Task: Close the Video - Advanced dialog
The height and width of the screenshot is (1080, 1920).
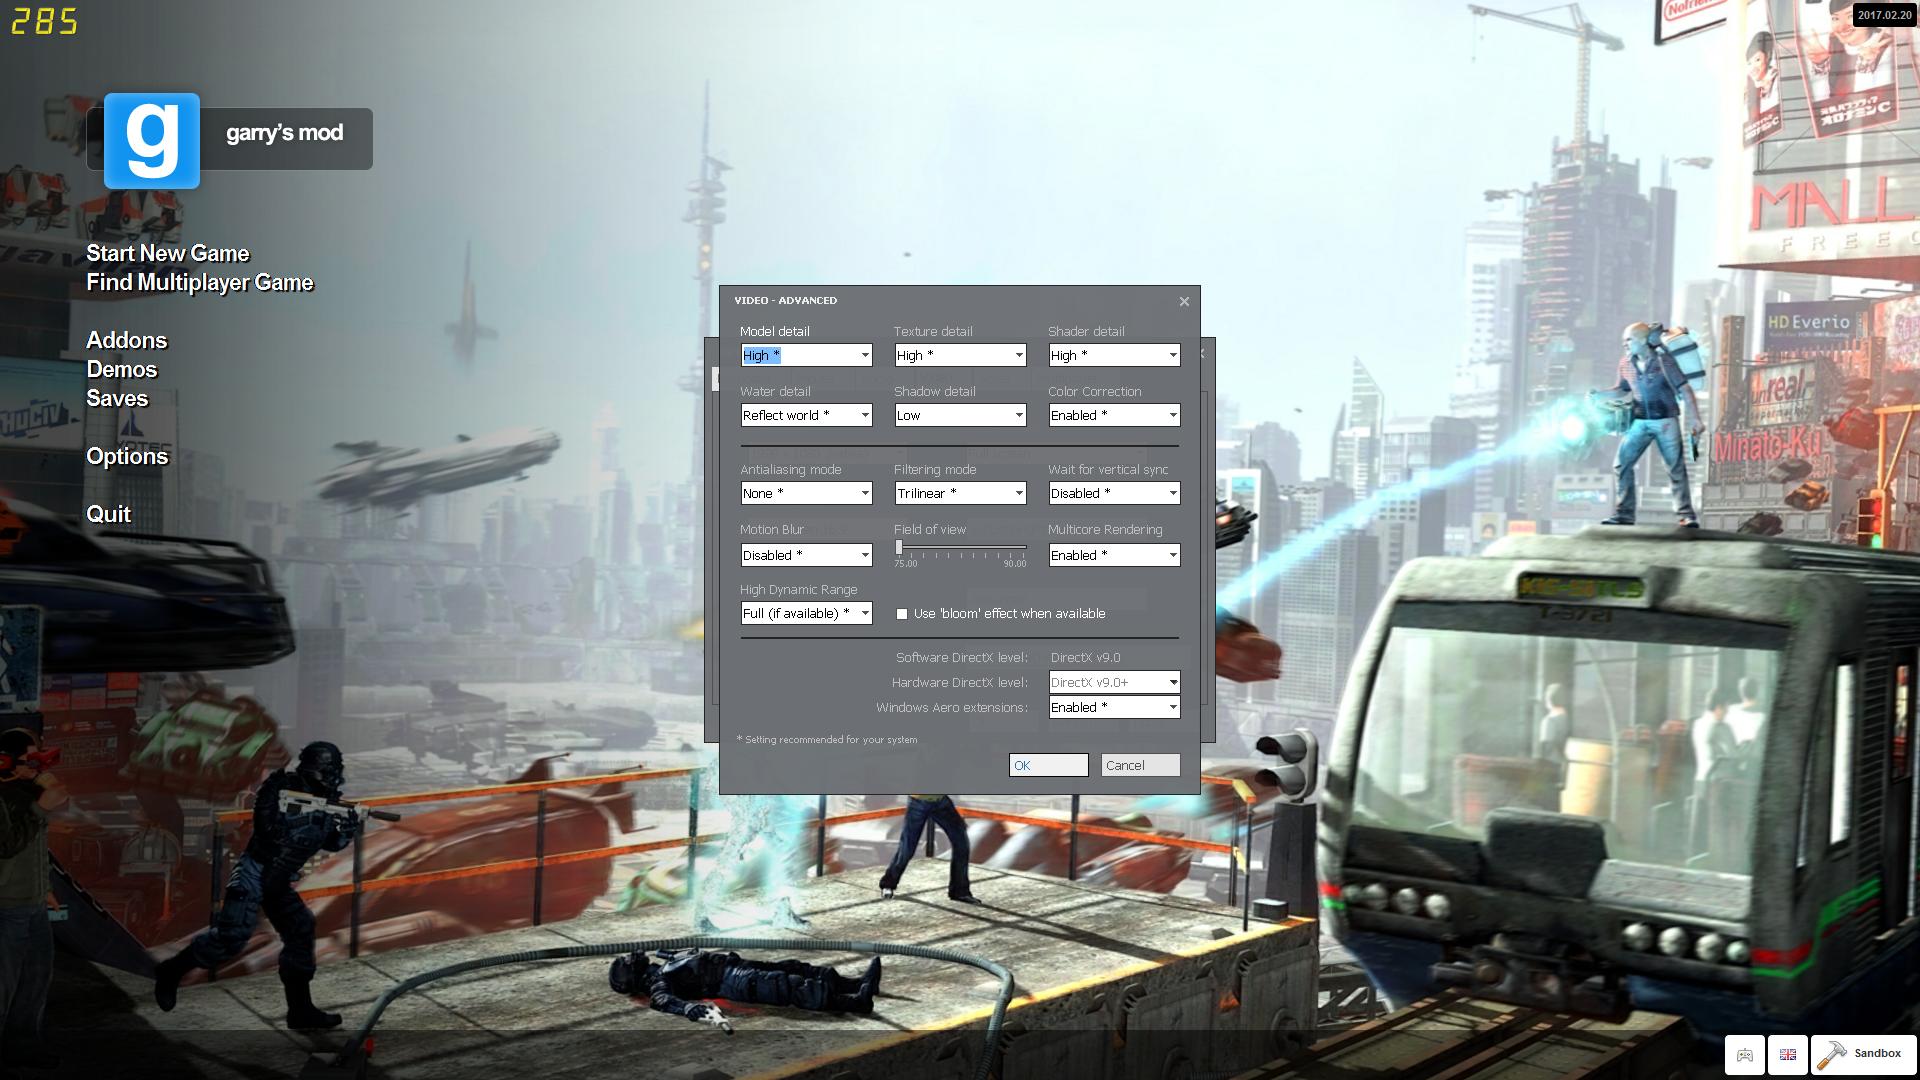Action: pos(1184,301)
